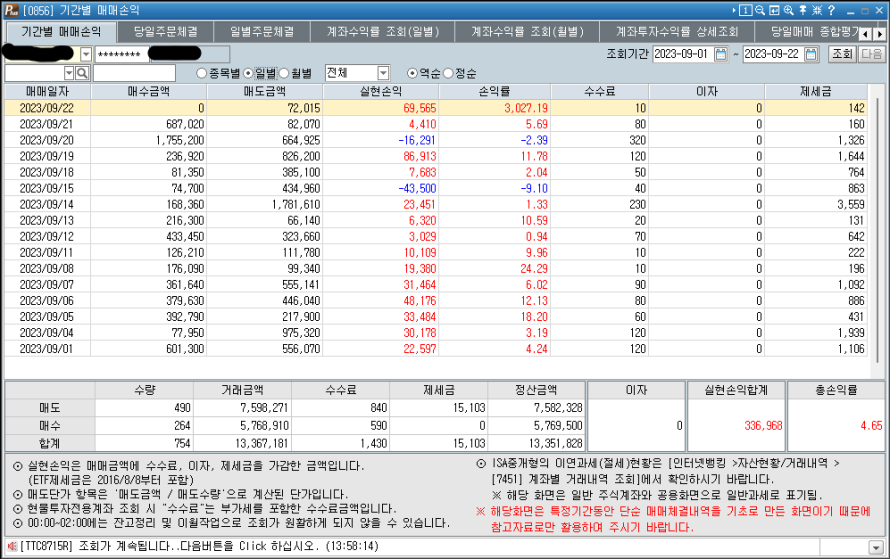
Task: Click the account password field
Action: click(120, 54)
